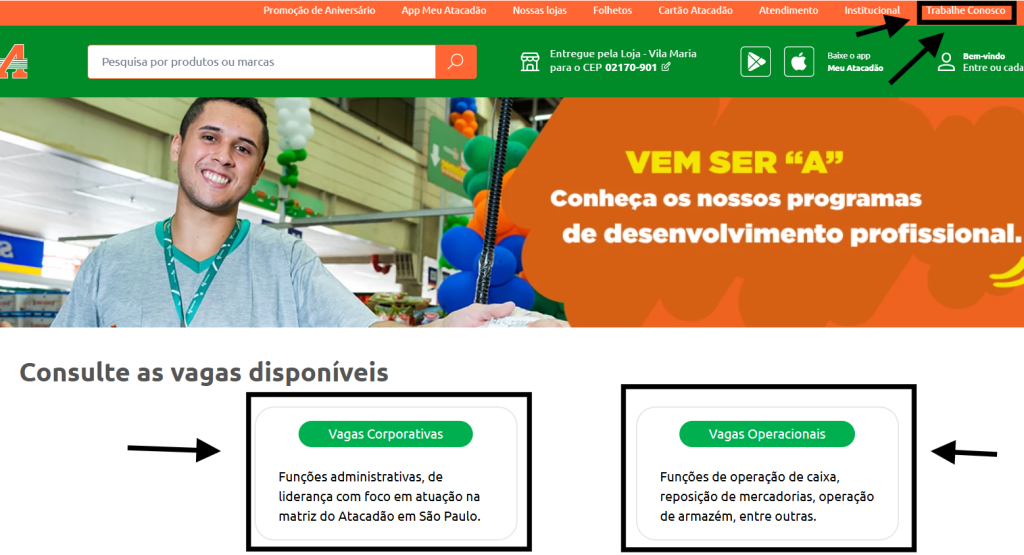
Task: Open the Trabalhe Conosco menu item
Action: point(965,10)
